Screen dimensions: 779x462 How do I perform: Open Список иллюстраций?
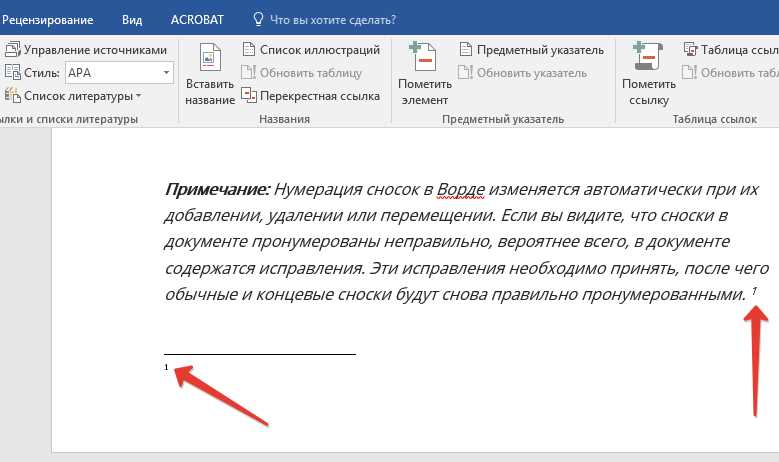319,50
